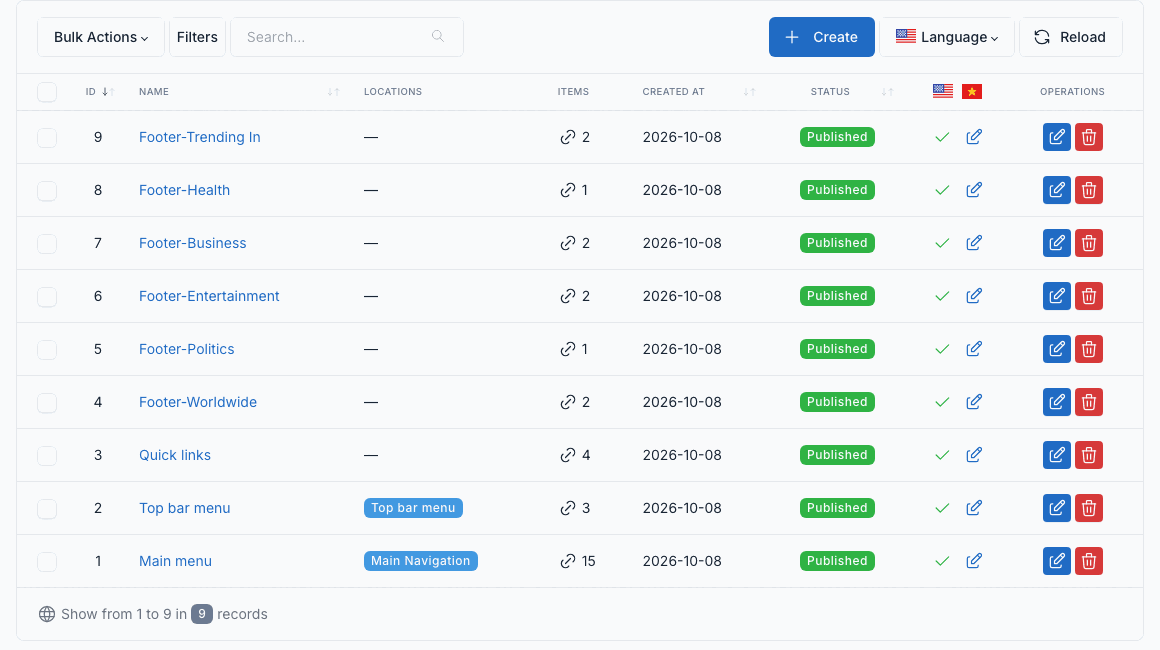Create a new menu
The height and width of the screenshot is (650, 1160).
click(x=822, y=37)
